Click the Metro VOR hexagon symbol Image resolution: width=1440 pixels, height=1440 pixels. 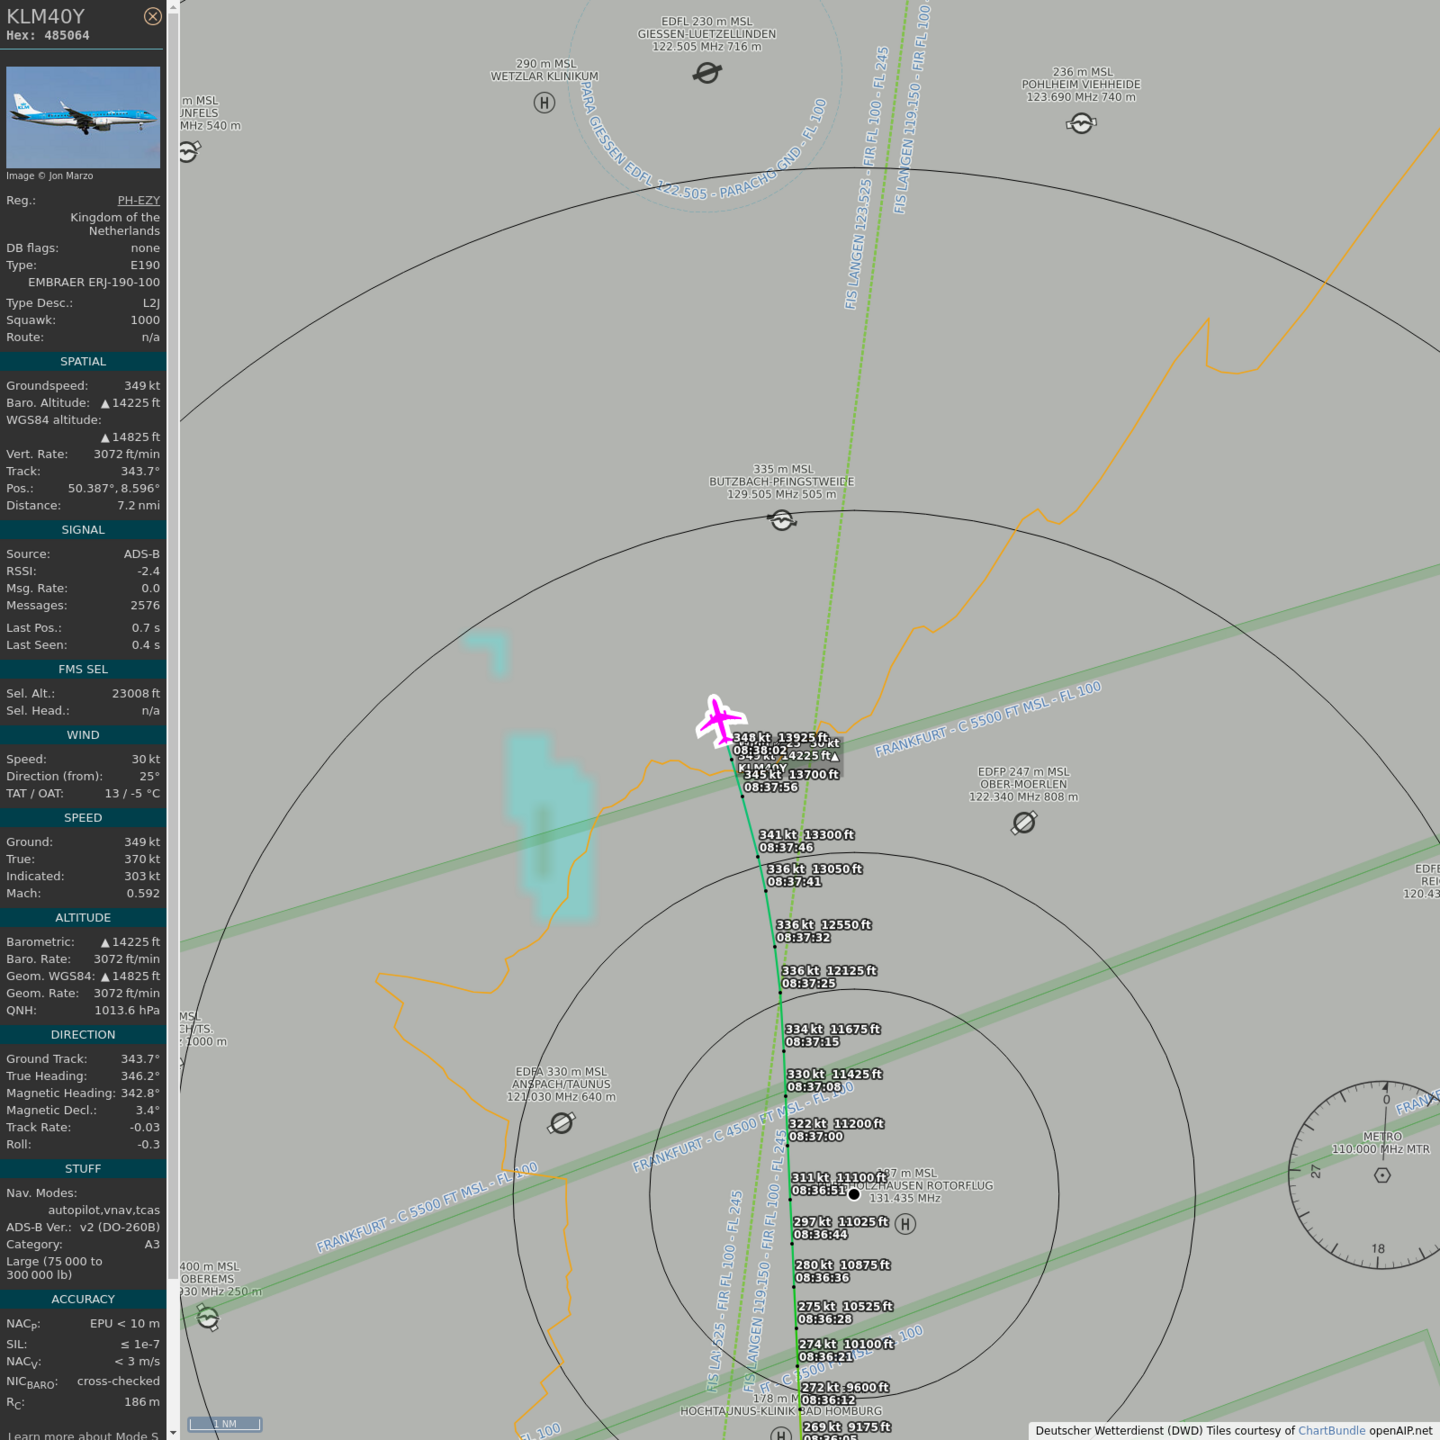click(x=1382, y=1175)
